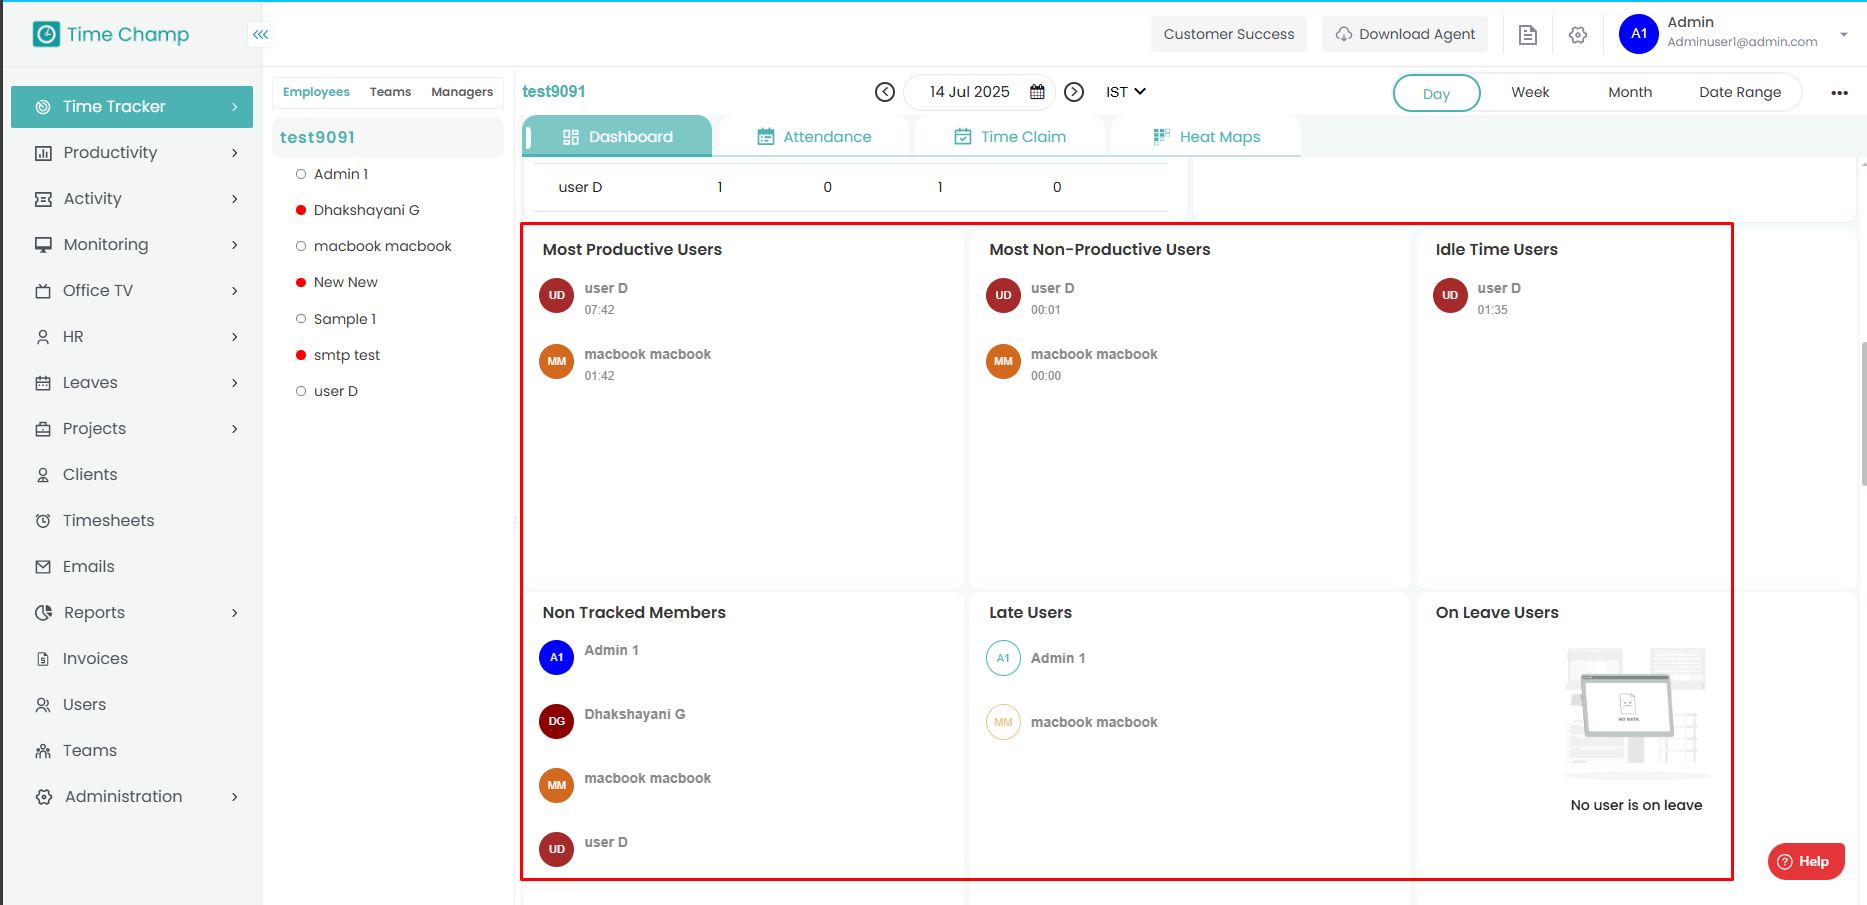Open the Admin account dropdown arrow

1844,35
